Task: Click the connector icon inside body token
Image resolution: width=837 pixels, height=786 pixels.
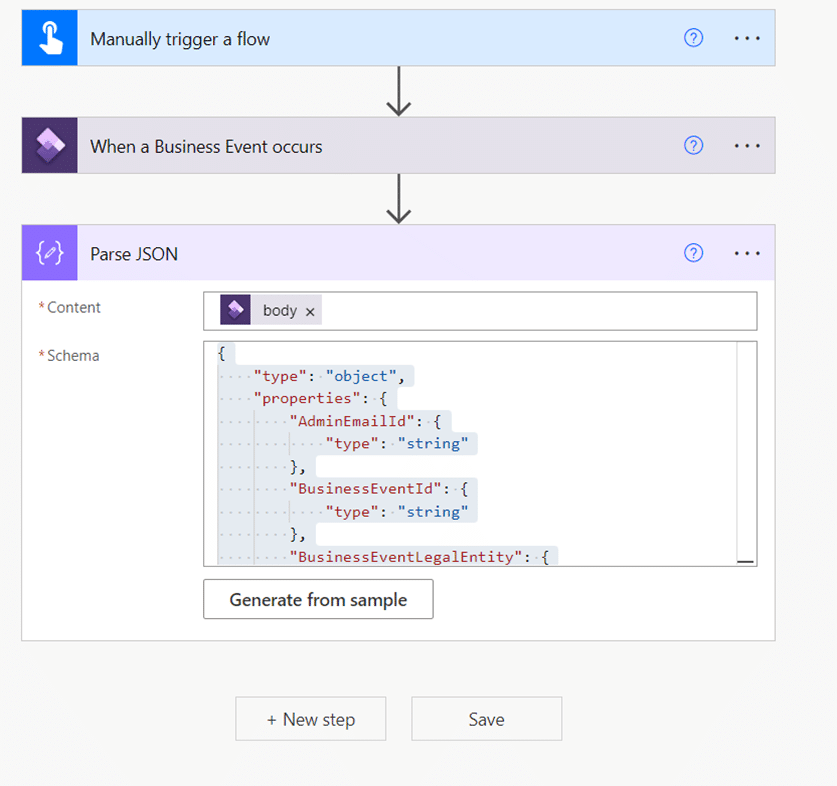Action: 235,310
